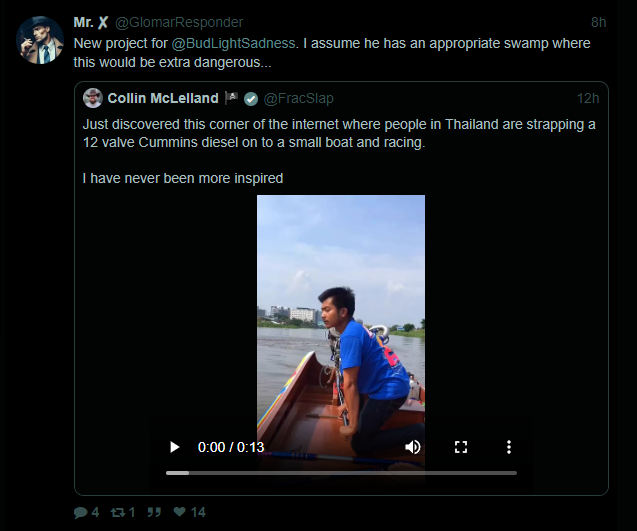Viewport: 637px width, 531px height.
Task: Open the quoted tweet's 12h timestamp
Action: coord(588,98)
